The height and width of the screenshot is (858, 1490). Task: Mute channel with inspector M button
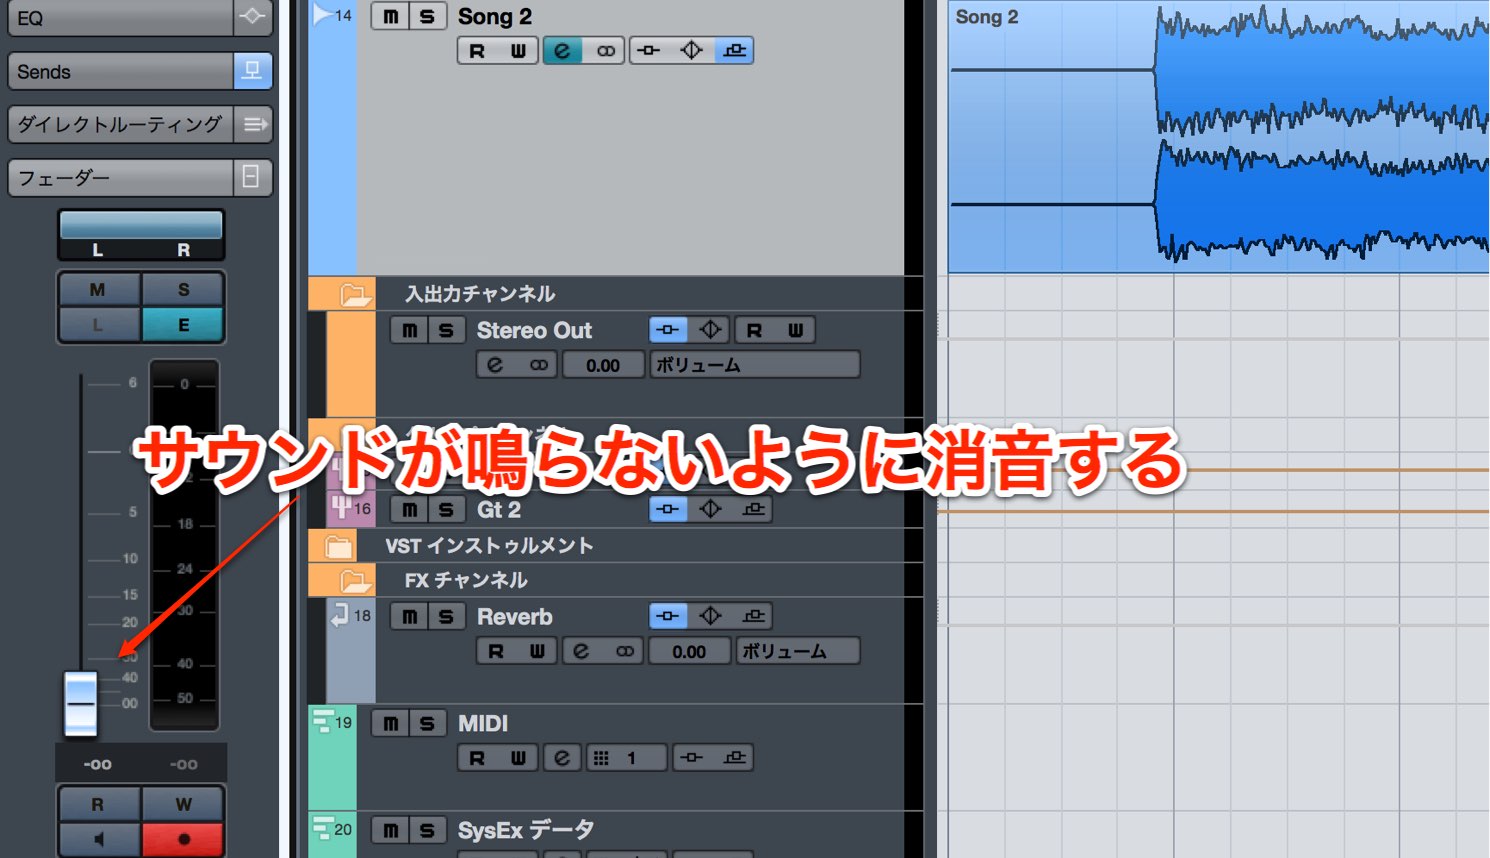(x=98, y=289)
